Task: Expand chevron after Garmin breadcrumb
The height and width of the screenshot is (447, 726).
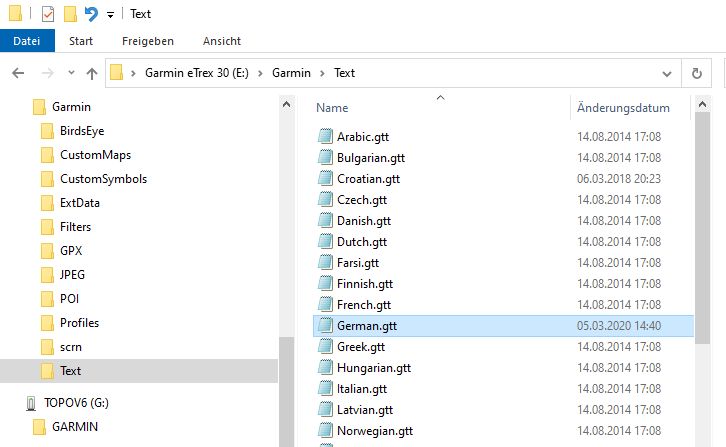Action: 322,73
